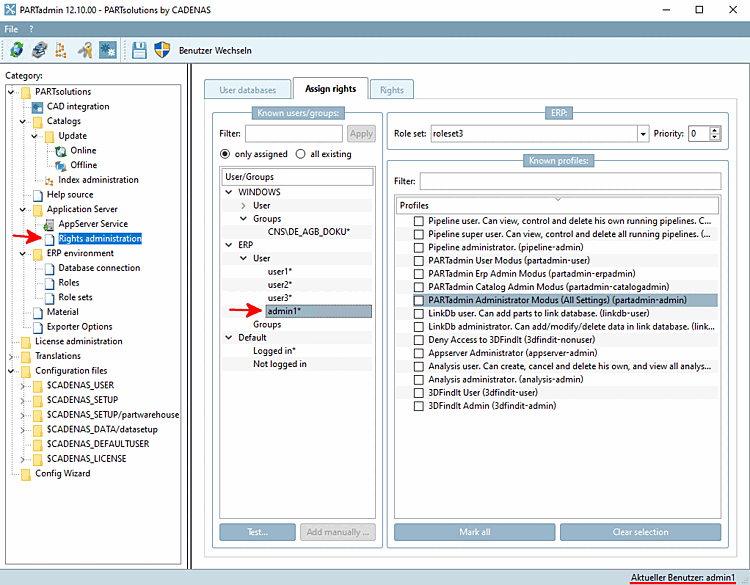This screenshot has width=750, height=585.
Task: Click the Known profiles Filter field
Action: [570, 181]
